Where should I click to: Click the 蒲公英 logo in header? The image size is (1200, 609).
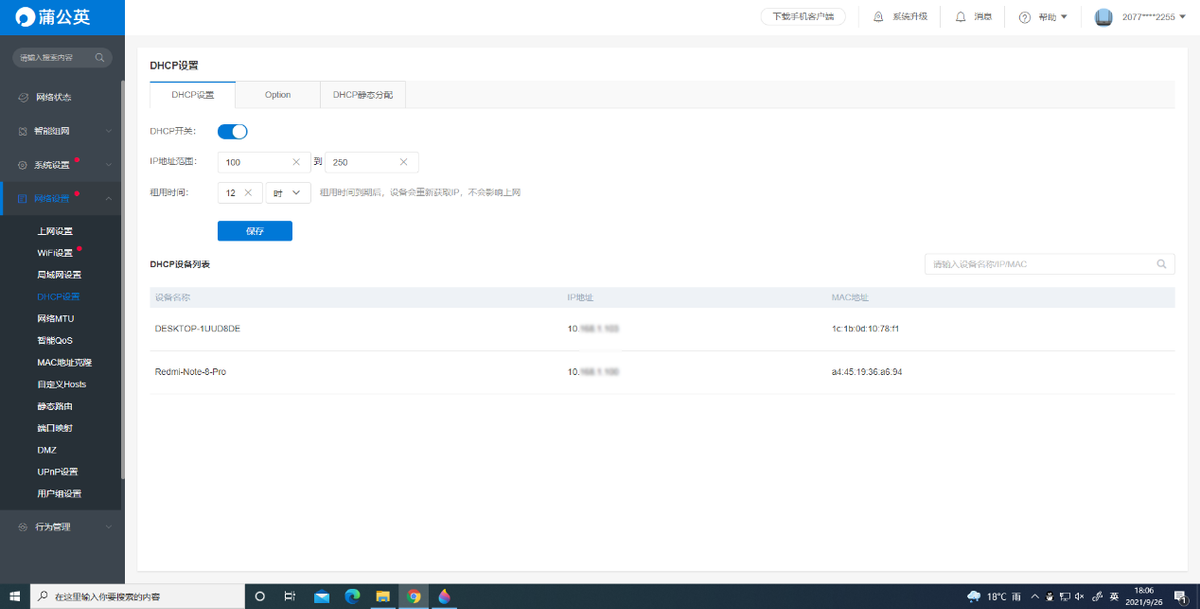[51, 17]
